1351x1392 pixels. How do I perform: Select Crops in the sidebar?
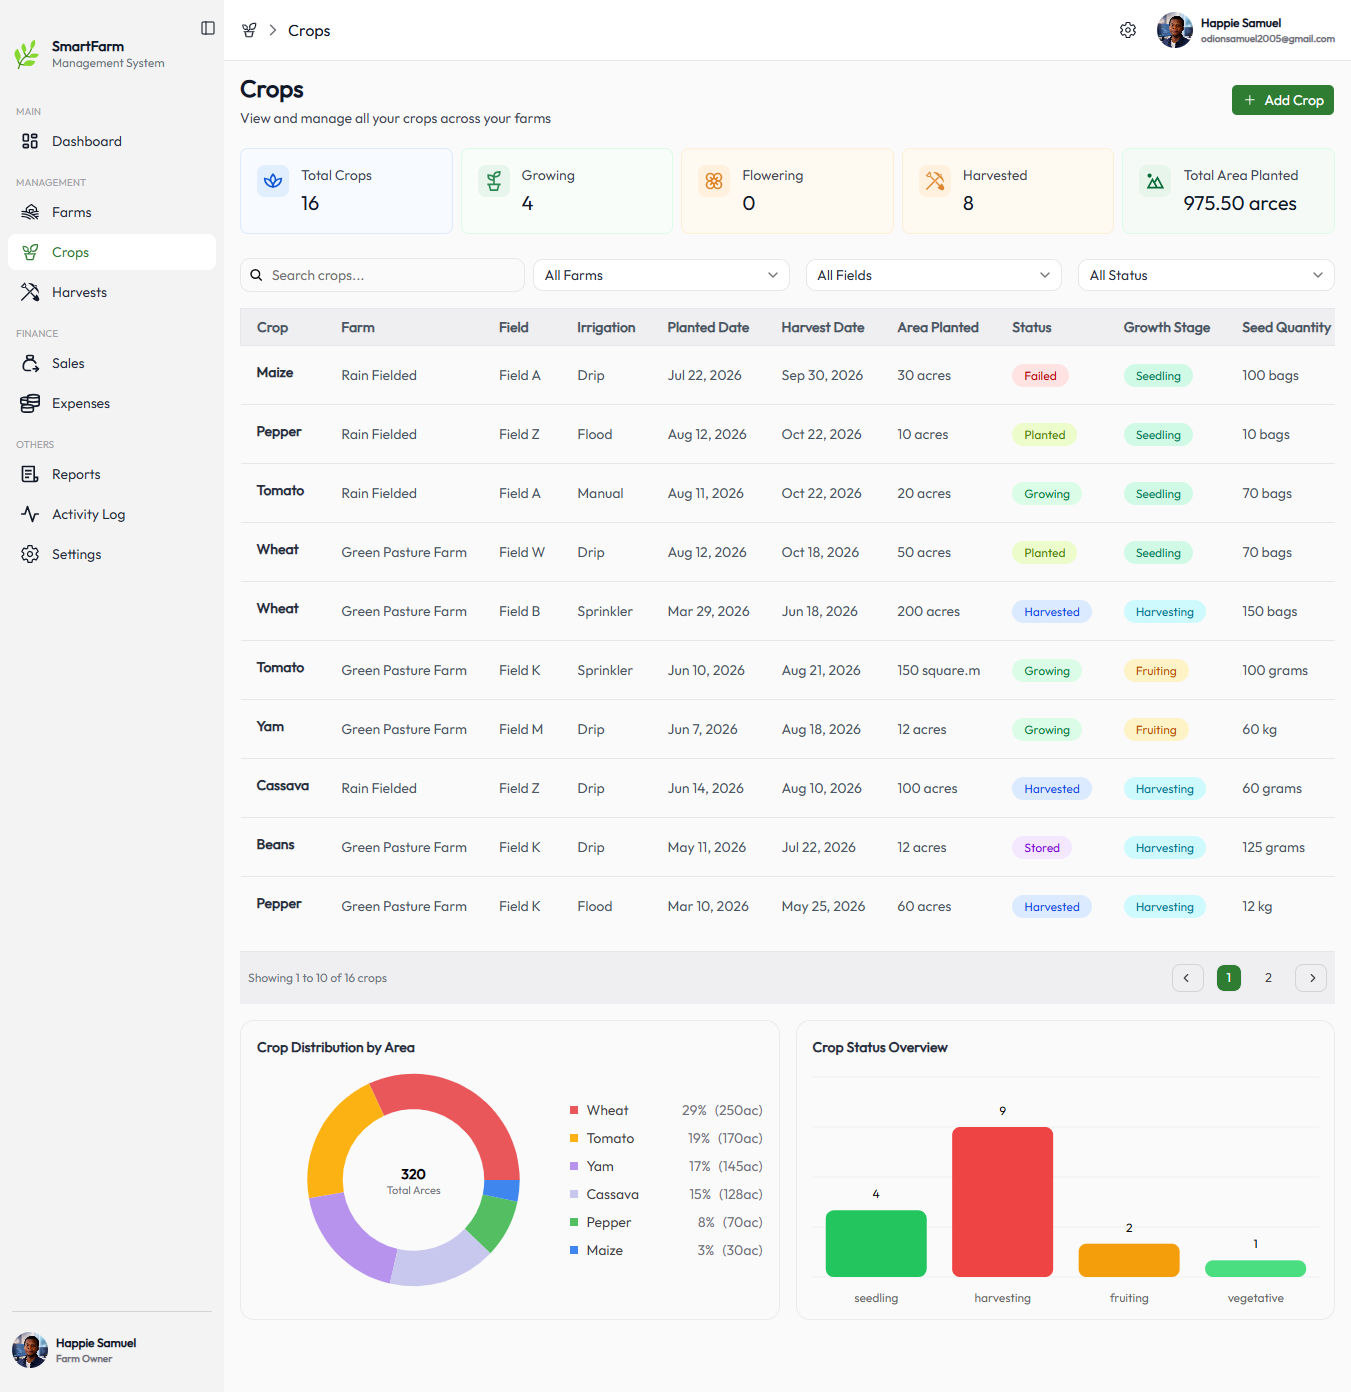click(112, 252)
